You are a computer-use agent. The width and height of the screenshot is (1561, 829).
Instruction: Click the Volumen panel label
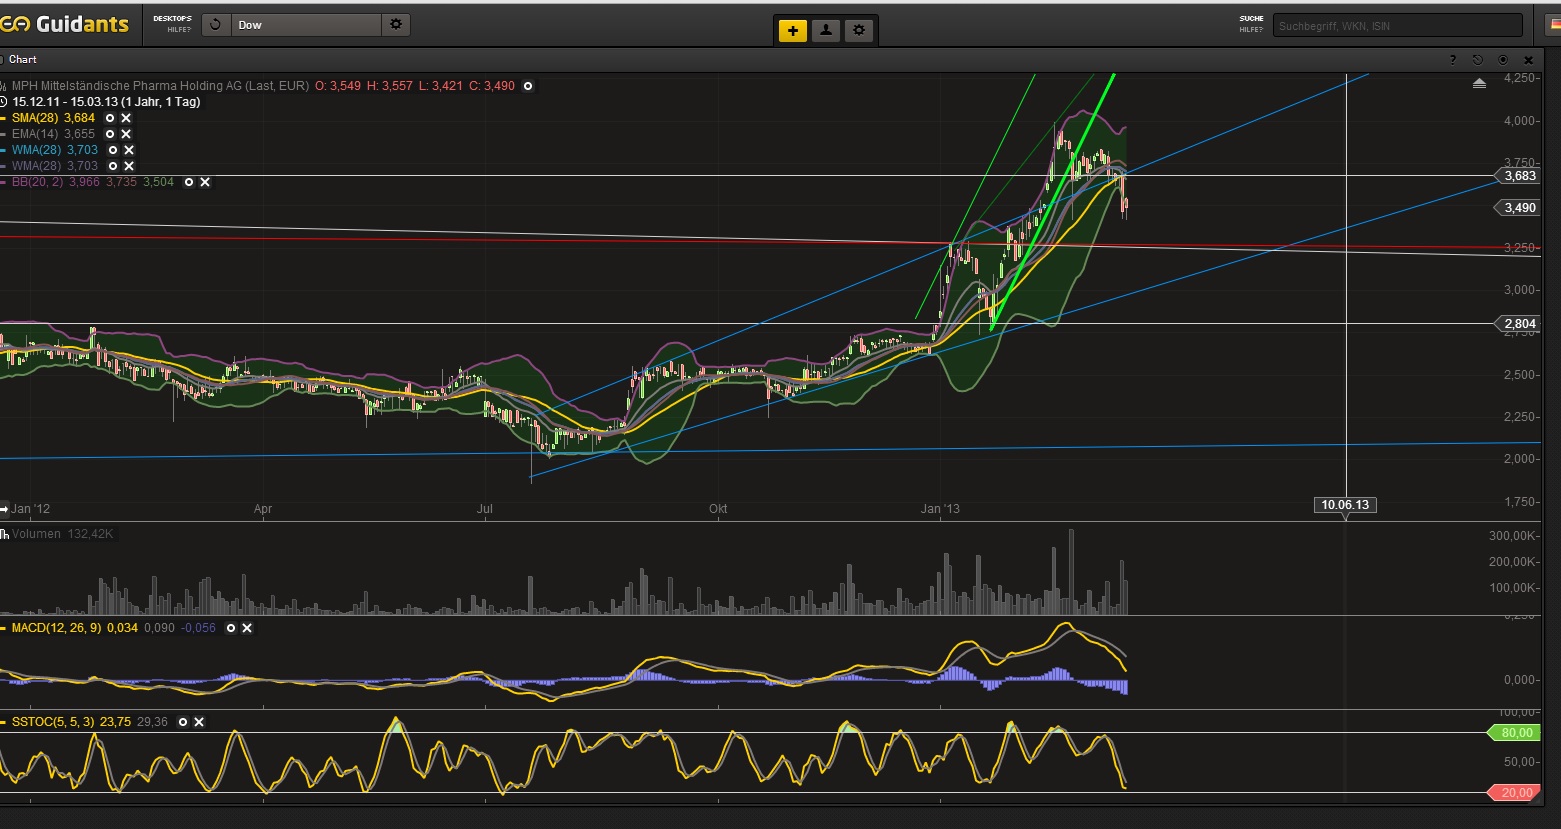pos(36,534)
